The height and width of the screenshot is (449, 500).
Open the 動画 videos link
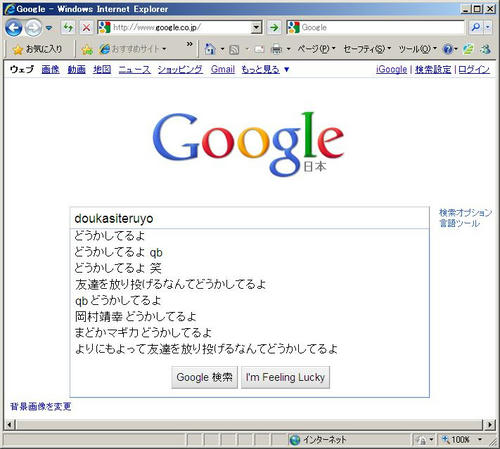pos(77,69)
